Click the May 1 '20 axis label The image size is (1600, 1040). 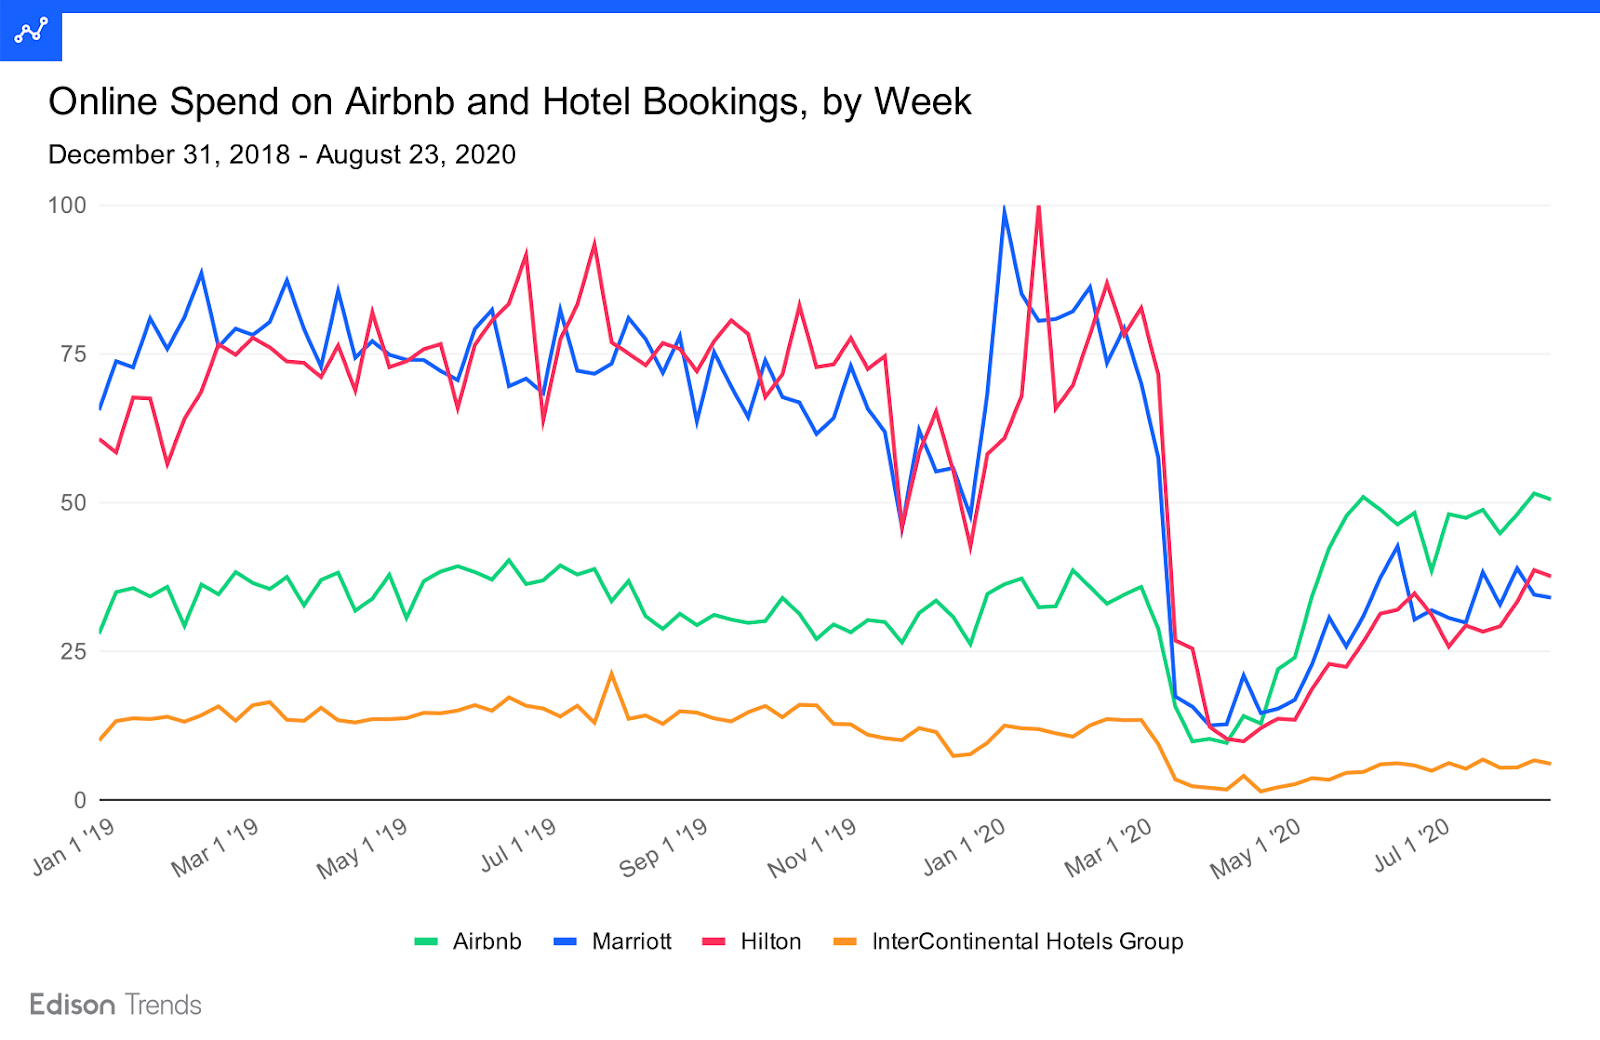pos(1256,848)
